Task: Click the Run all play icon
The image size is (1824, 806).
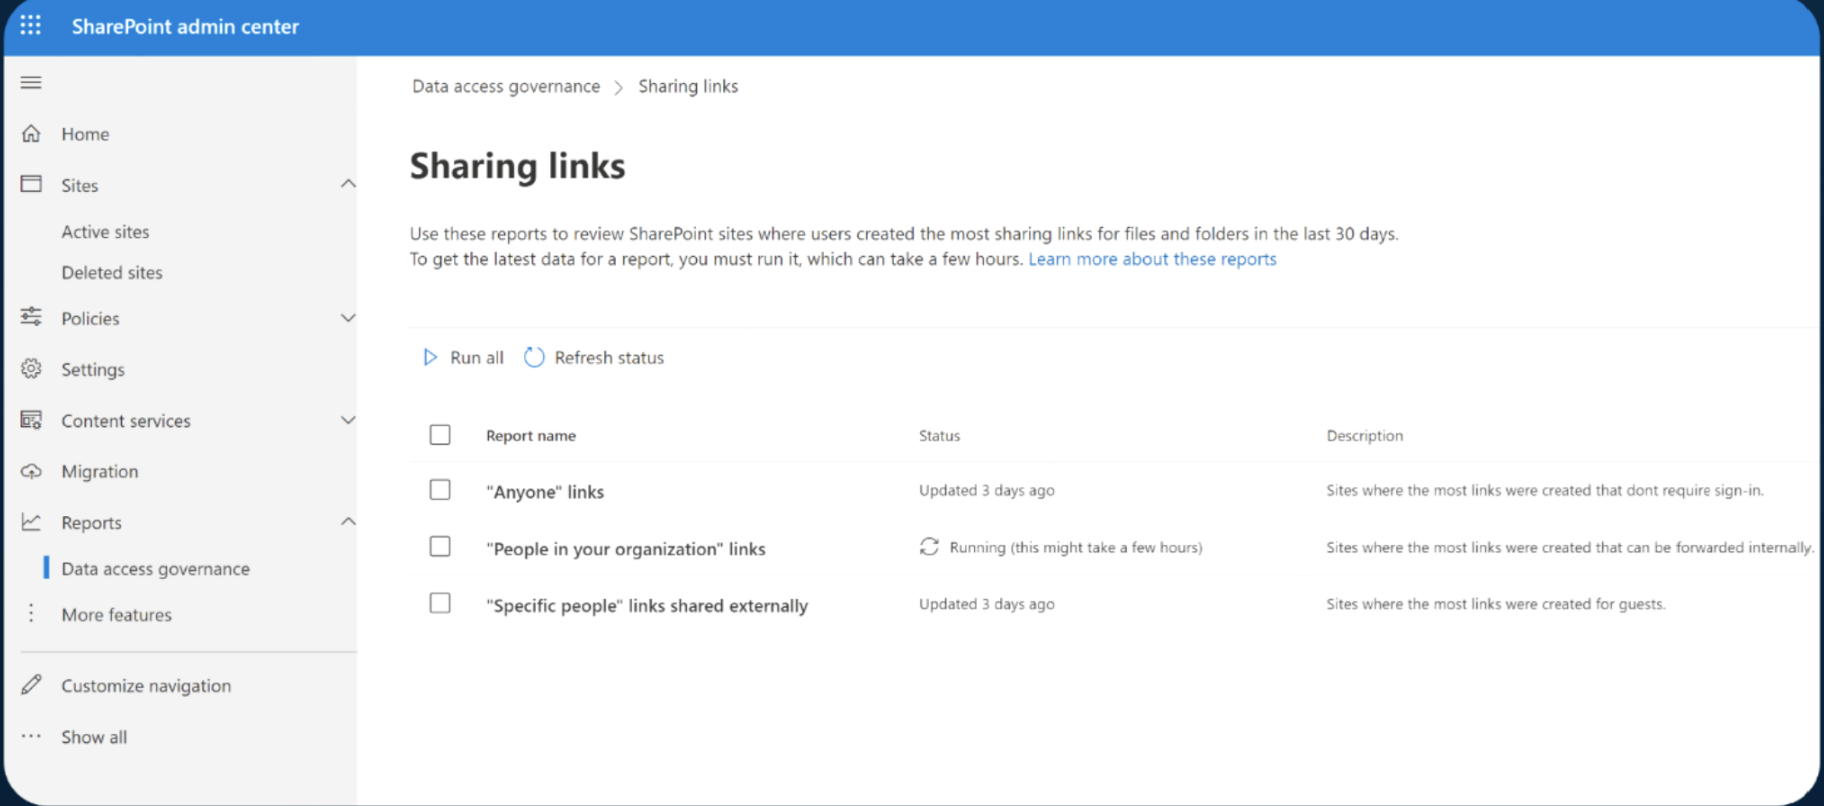Action: [x=430, y=357]
